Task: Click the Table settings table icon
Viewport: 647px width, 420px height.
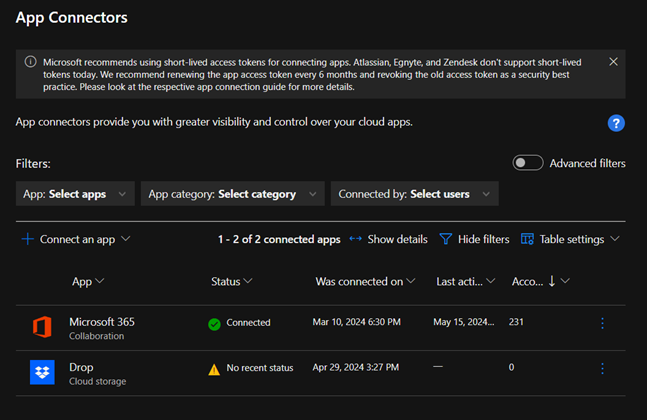Action: [x=527, y=239]
